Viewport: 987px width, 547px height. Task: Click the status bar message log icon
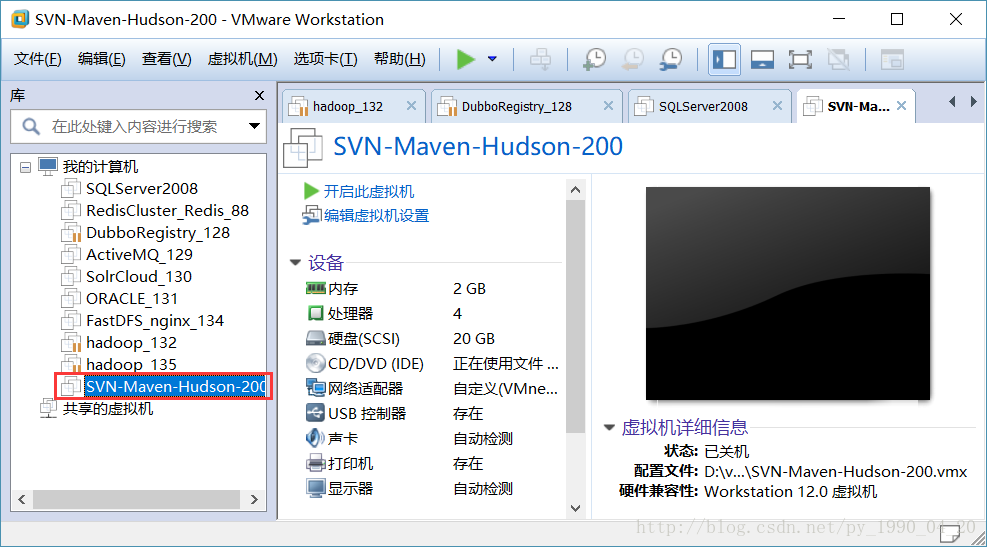(x=949, y=534)
